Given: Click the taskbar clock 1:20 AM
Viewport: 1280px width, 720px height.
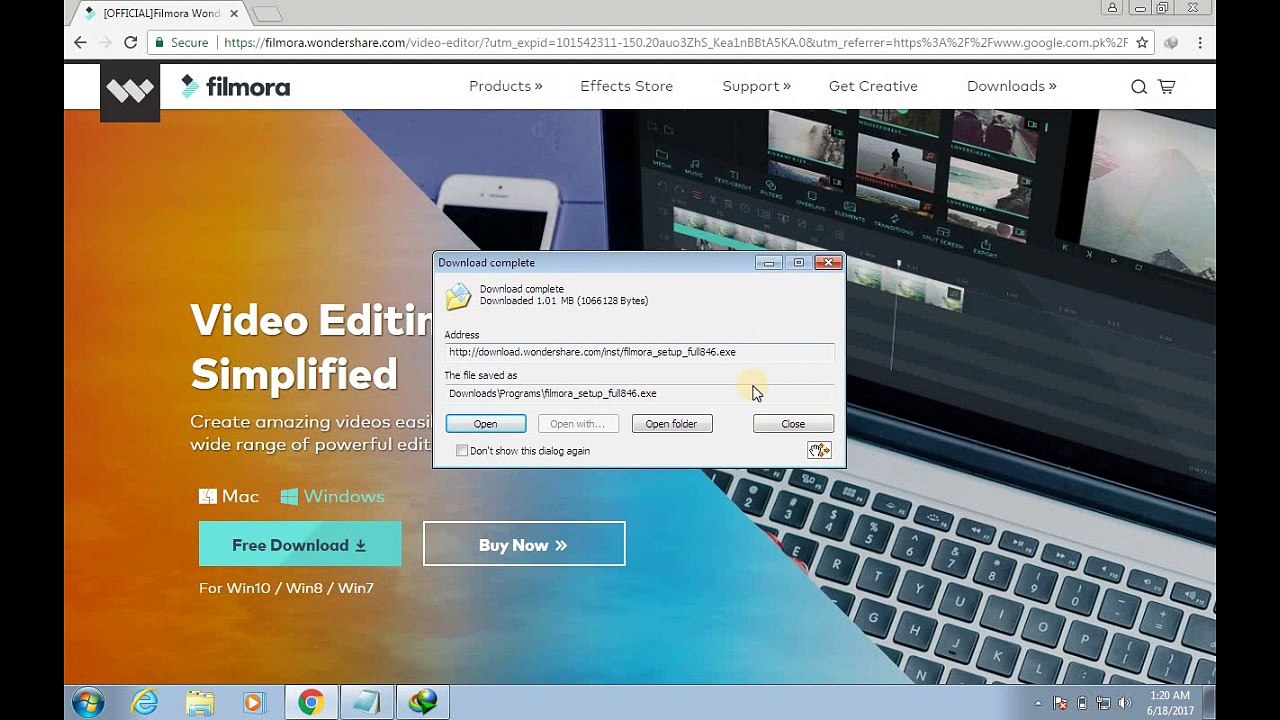Looking at the screenshot, I should (x=1169, y=695).
